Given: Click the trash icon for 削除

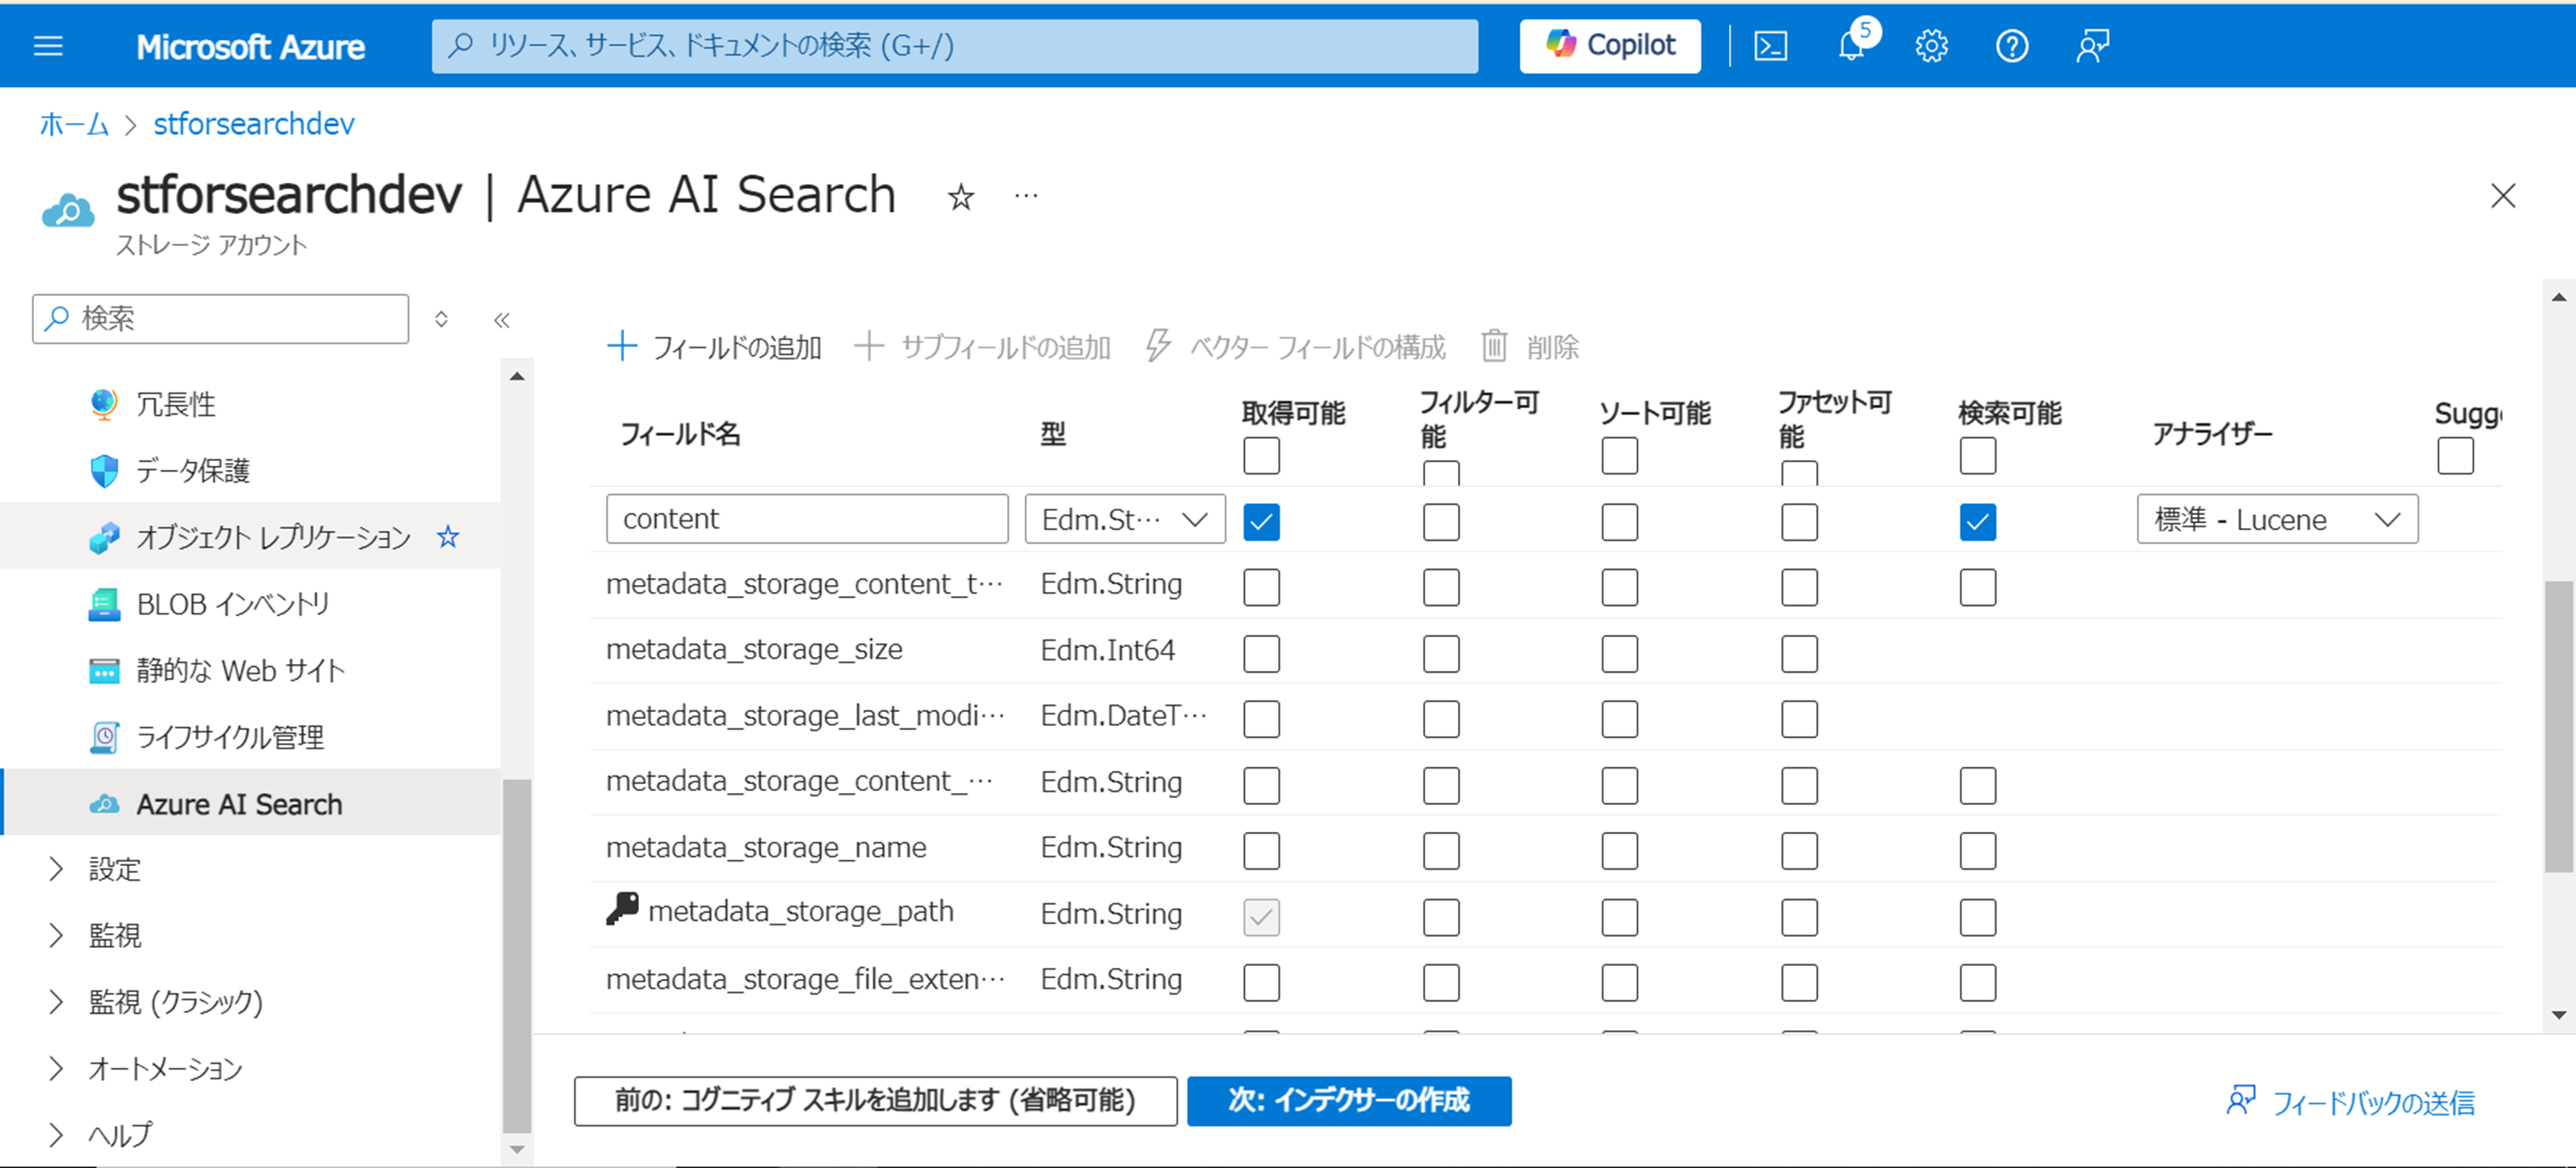Looking at the screenshot, I should click(x=1494, y=346).
